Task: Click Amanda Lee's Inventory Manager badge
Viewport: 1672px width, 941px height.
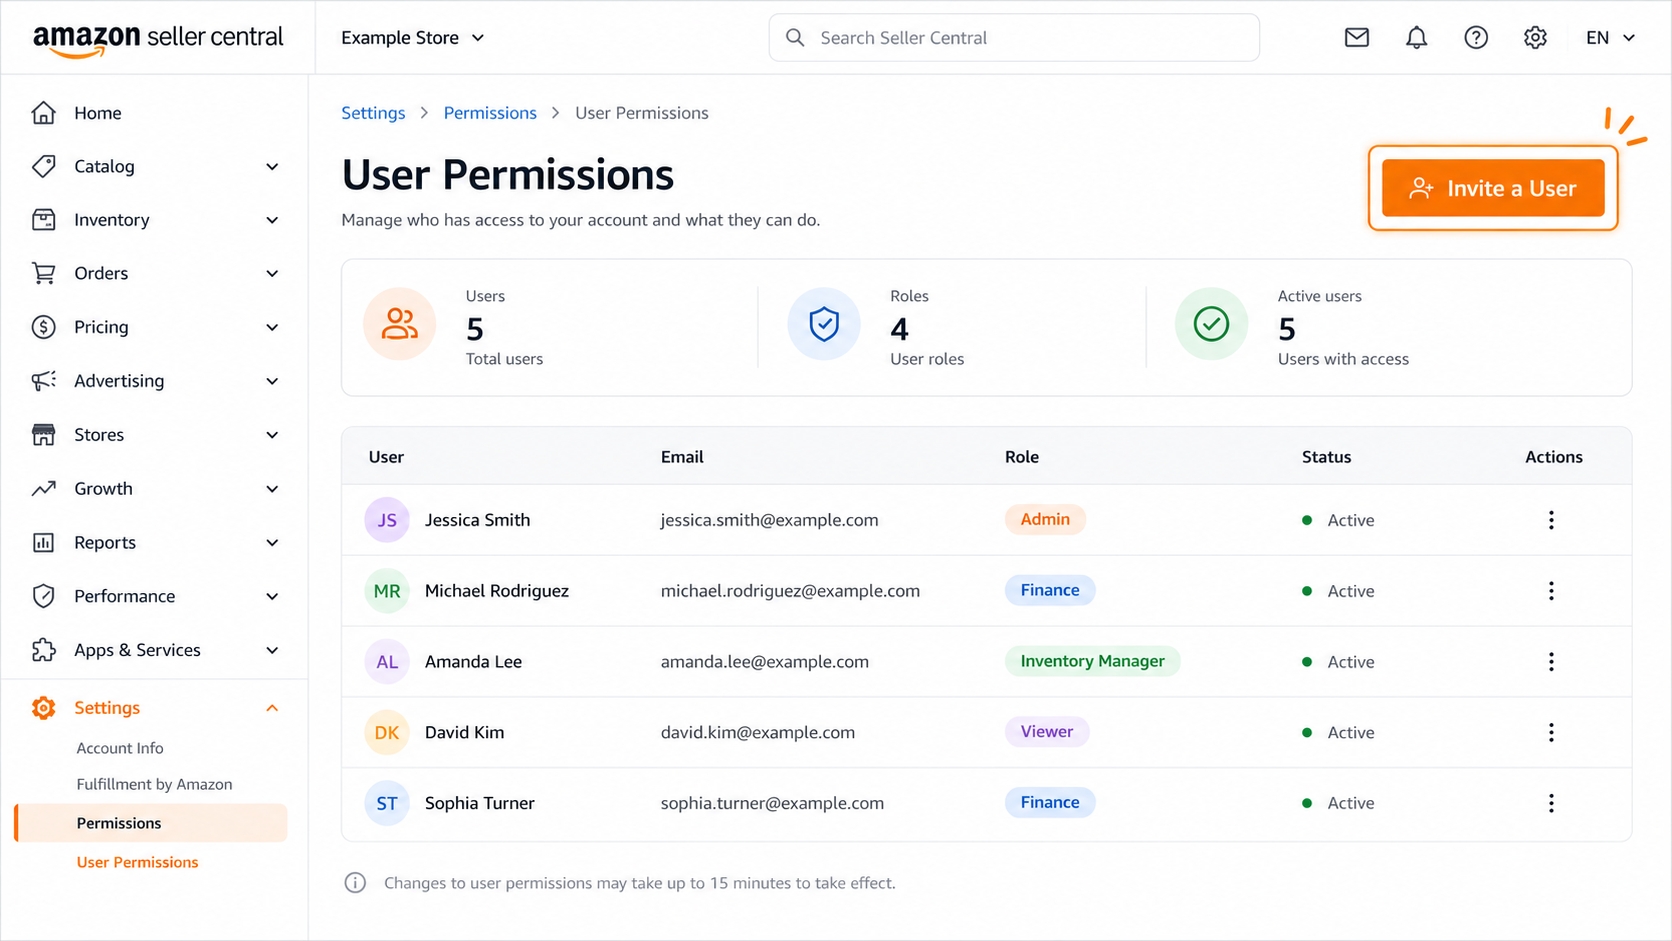Action: [x=1092, y=661]
